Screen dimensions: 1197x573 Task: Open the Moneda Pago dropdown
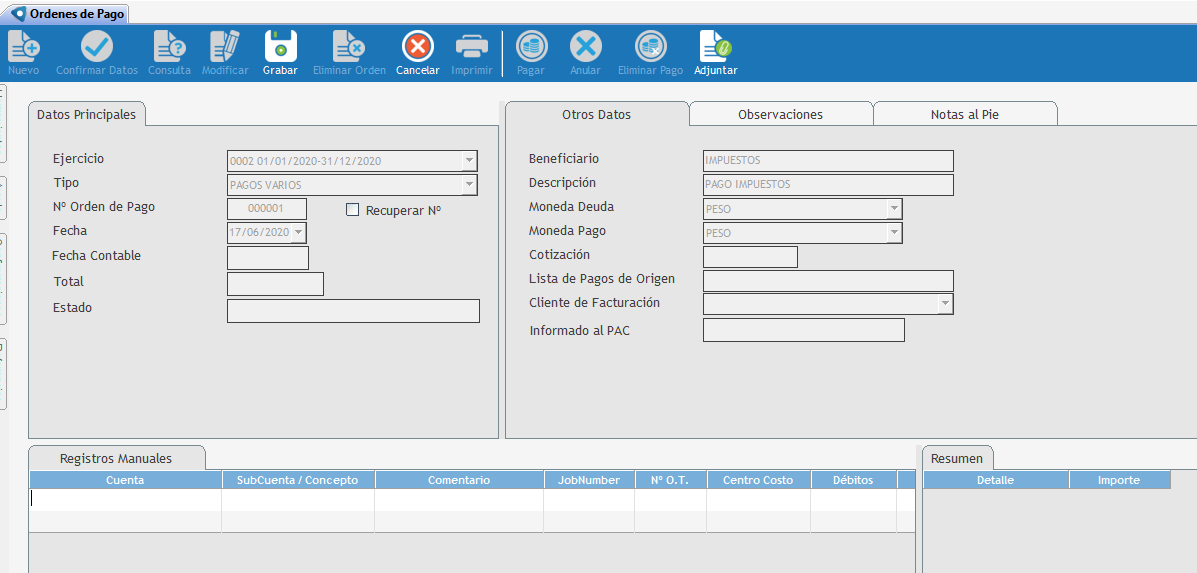(x=893, y=233)
